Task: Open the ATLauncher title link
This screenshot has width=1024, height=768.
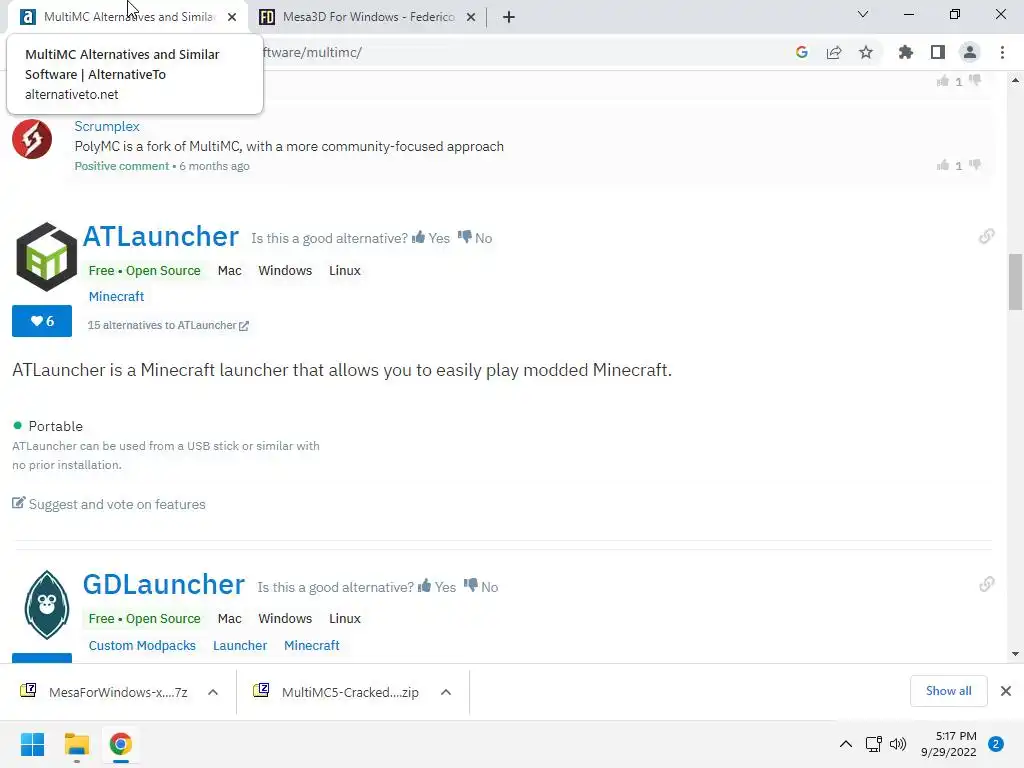Action: pyautogui.click(x=161, y=236)
